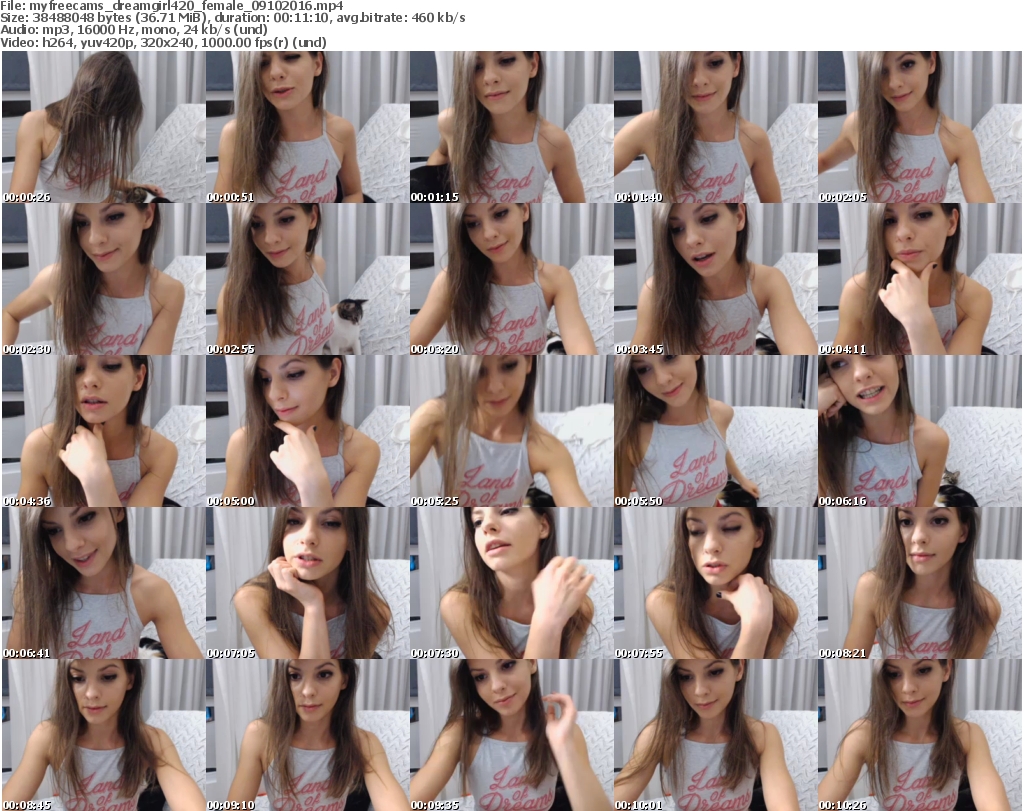Screen dimensions: 1024x811
Task: Click the 'Audio: mp3, 16000 Hz' line
Action: 134,30
